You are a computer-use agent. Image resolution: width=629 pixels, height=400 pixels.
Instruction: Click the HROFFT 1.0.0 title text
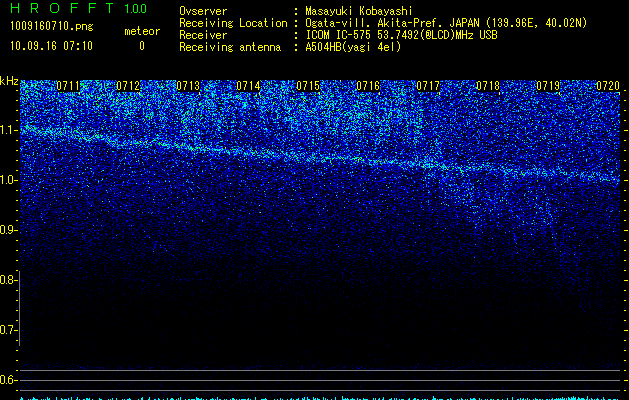[79, 8]
